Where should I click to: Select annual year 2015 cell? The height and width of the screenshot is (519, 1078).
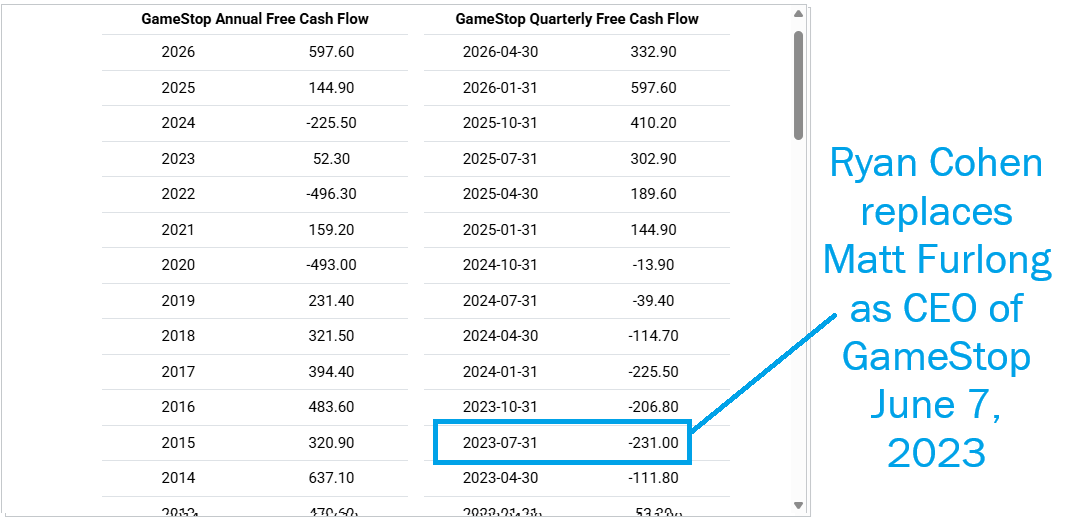click(x=178, y=443)
